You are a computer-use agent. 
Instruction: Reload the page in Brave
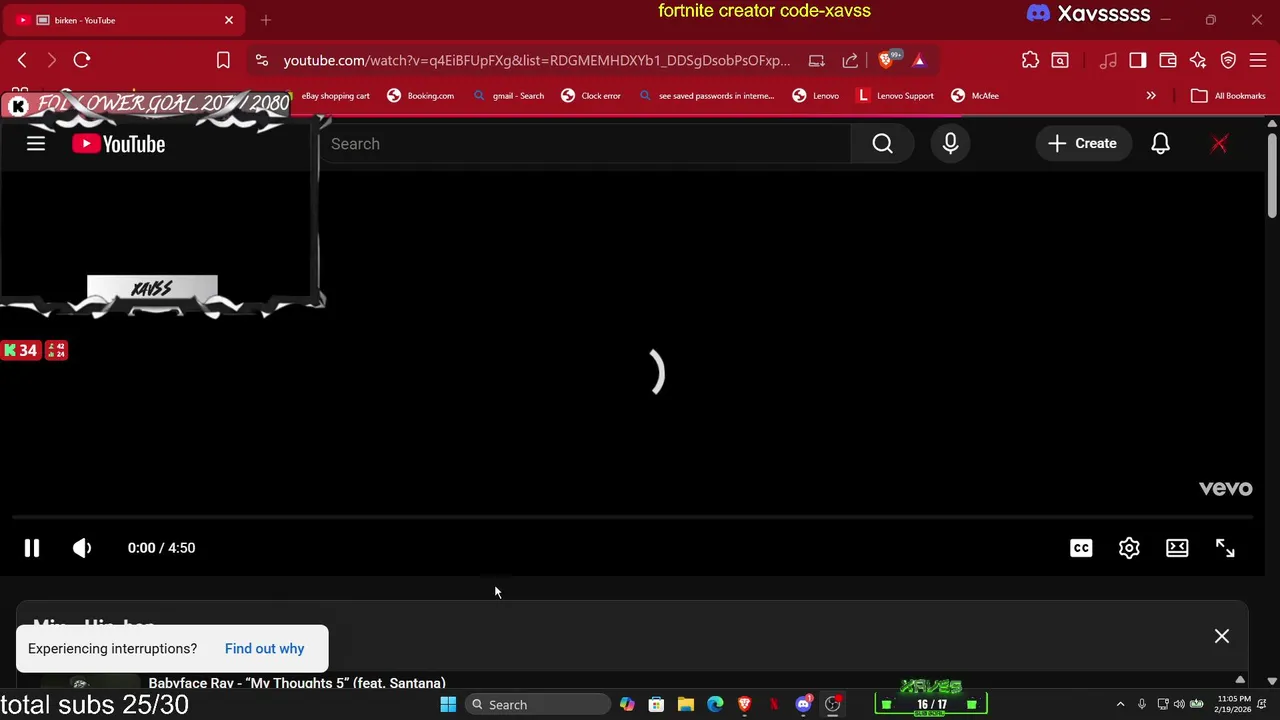82,60
